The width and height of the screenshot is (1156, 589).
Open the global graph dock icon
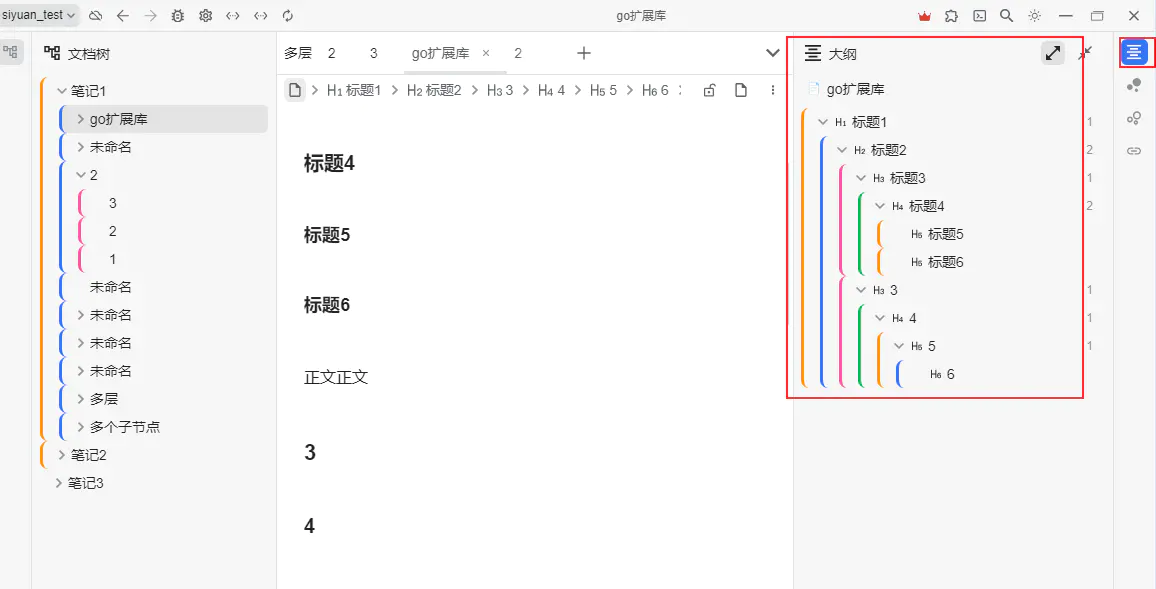1134,118
